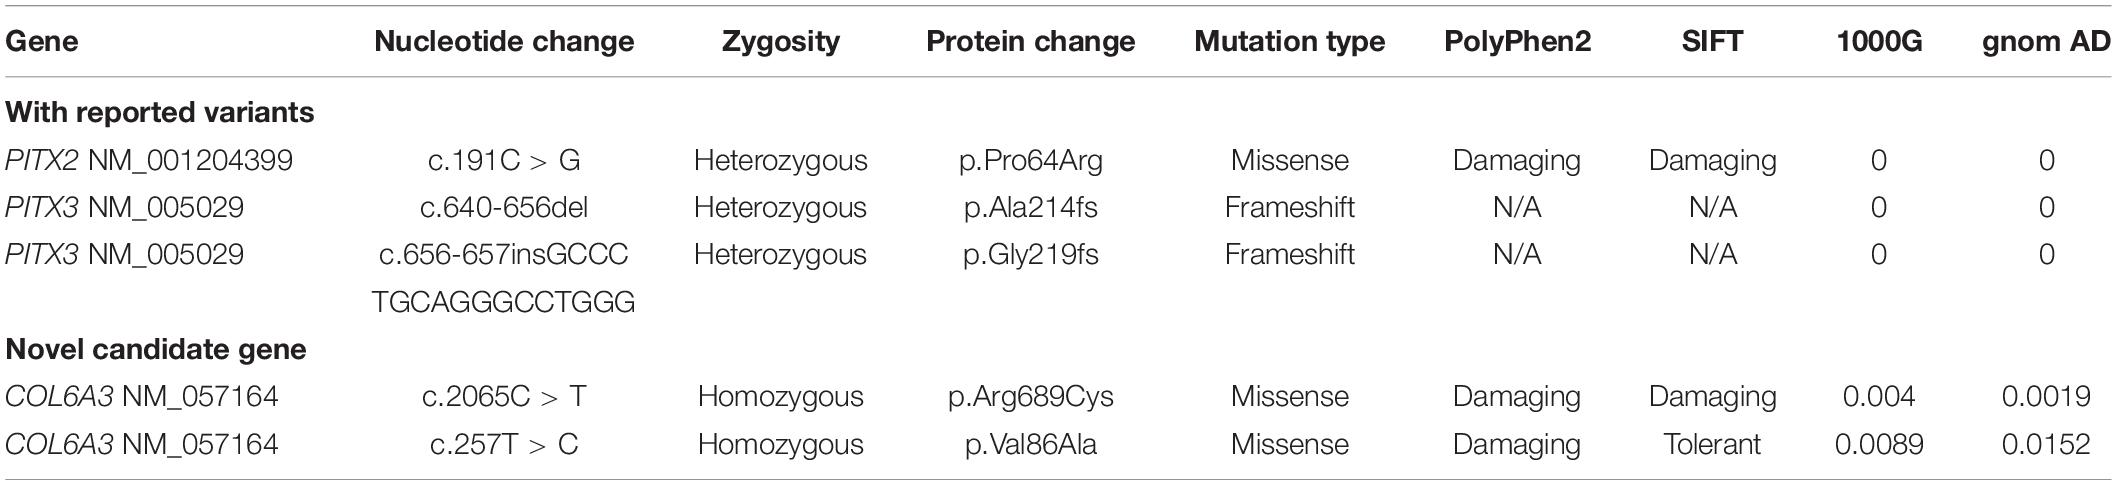
Task: Click the SIFT column header
Action: pyautogui.click(x=1712, y=42)
